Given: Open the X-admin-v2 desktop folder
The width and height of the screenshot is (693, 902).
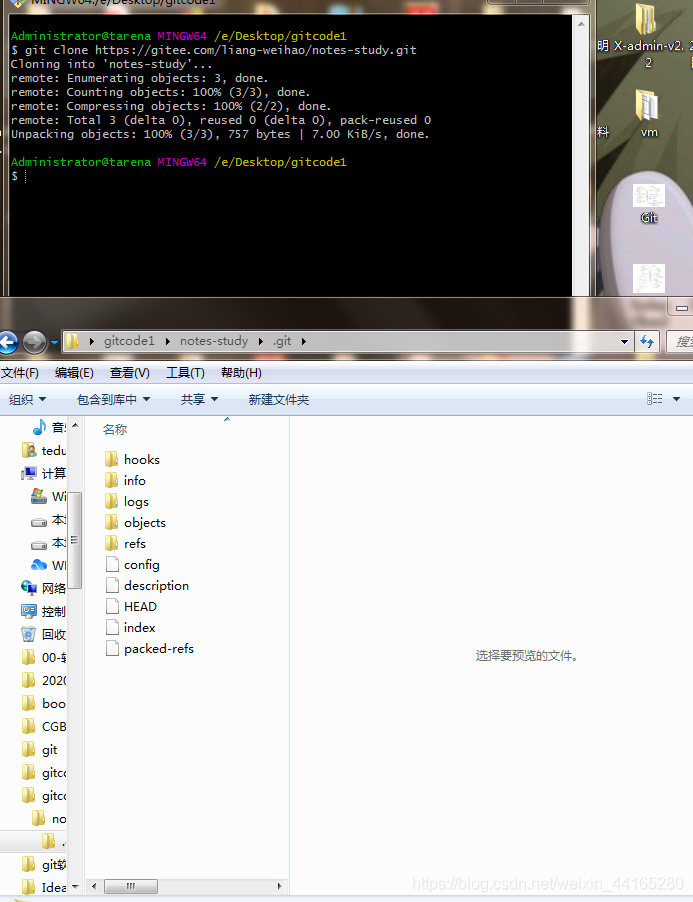Looking at the screenshot, I should [649, 36].
